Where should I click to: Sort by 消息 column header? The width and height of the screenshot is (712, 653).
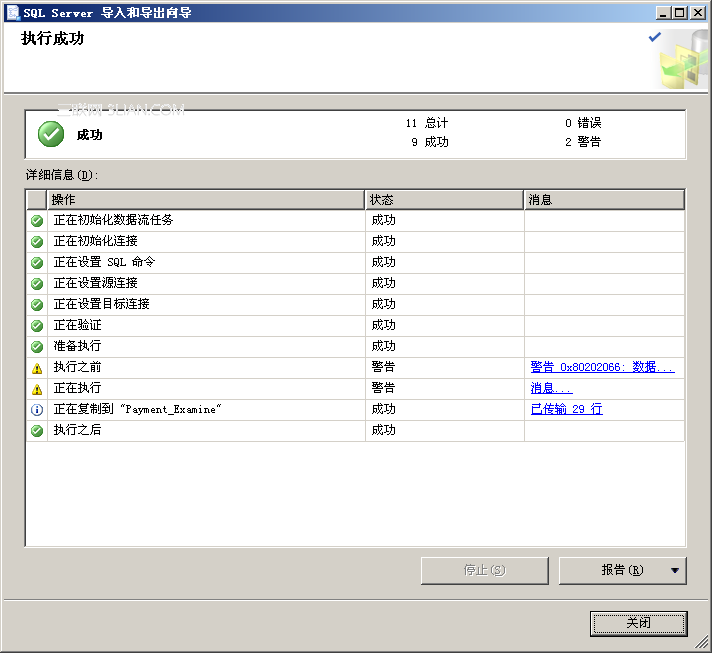[604, 200]
